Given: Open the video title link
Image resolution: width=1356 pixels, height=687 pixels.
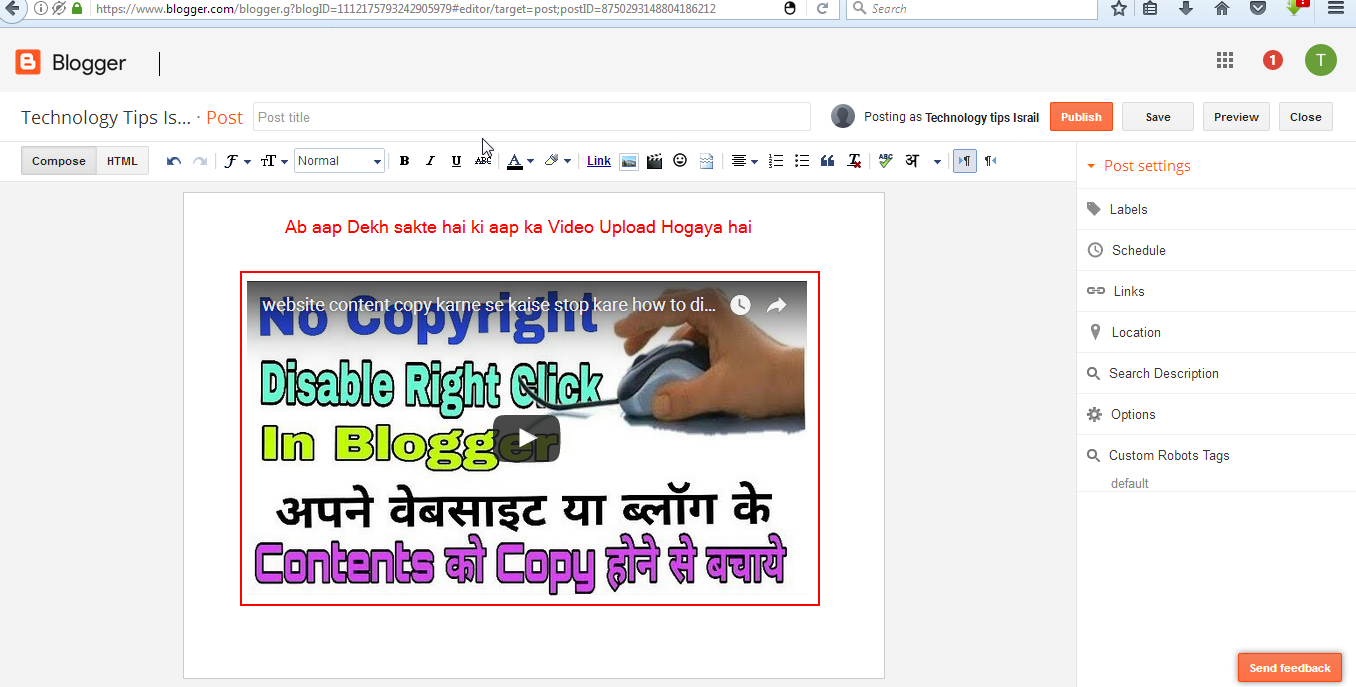Looking at the screenshot, I should (489, 305).
